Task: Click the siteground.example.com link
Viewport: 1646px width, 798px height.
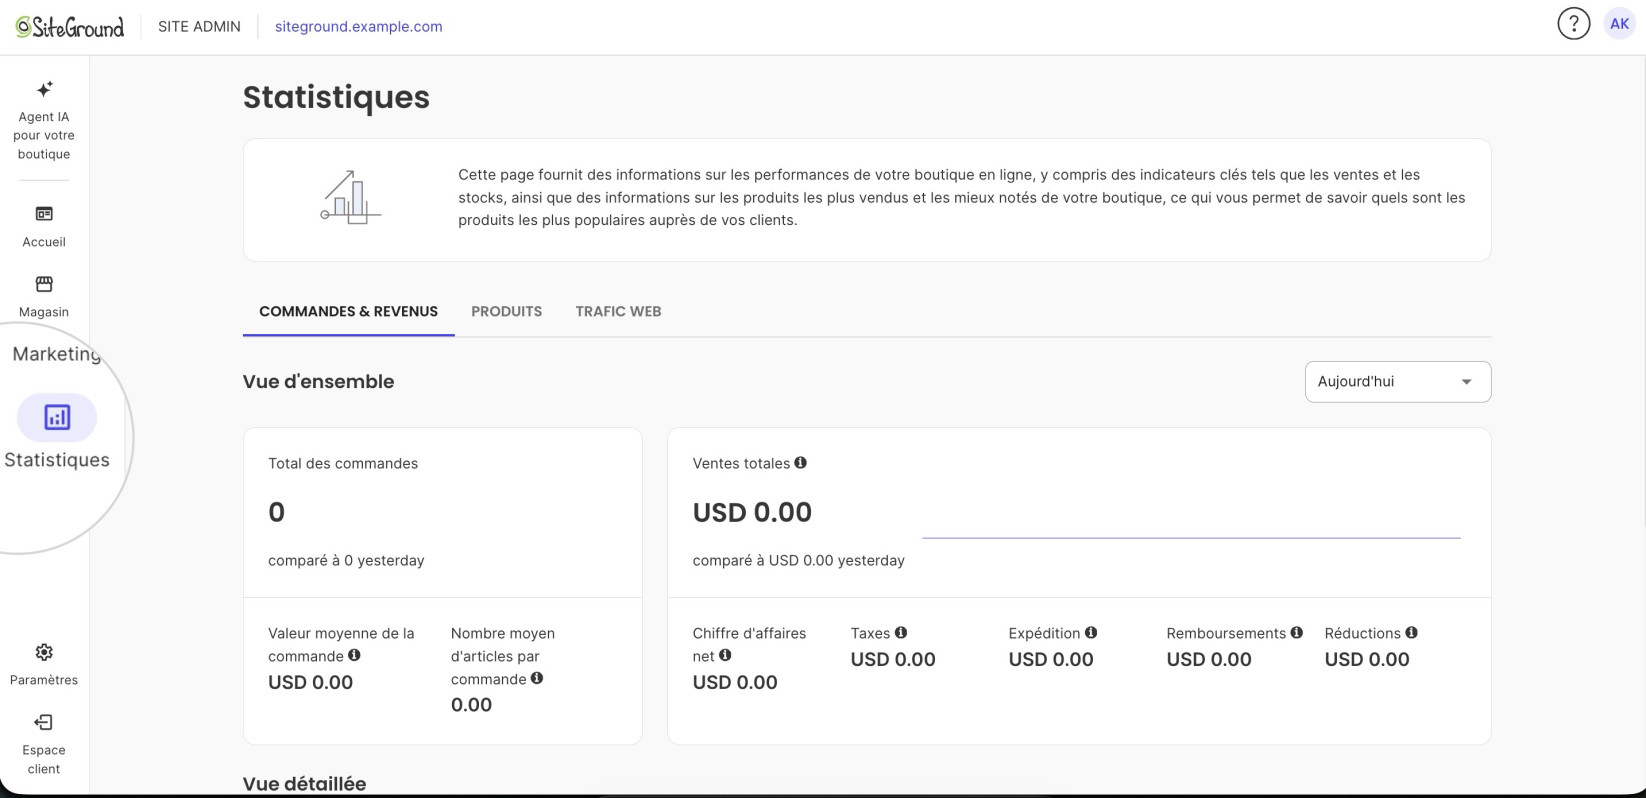Action: tap(358, 27)
